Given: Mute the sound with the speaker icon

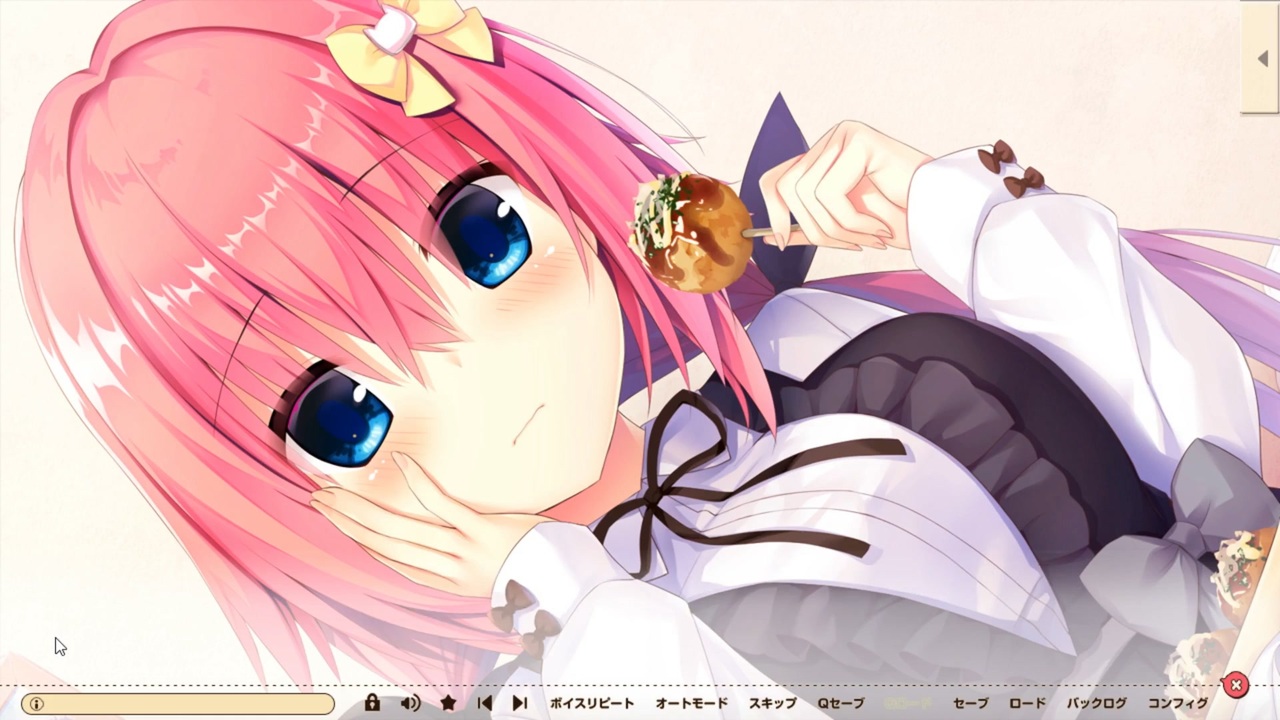Looking at the screenshot, I should 410,703.
